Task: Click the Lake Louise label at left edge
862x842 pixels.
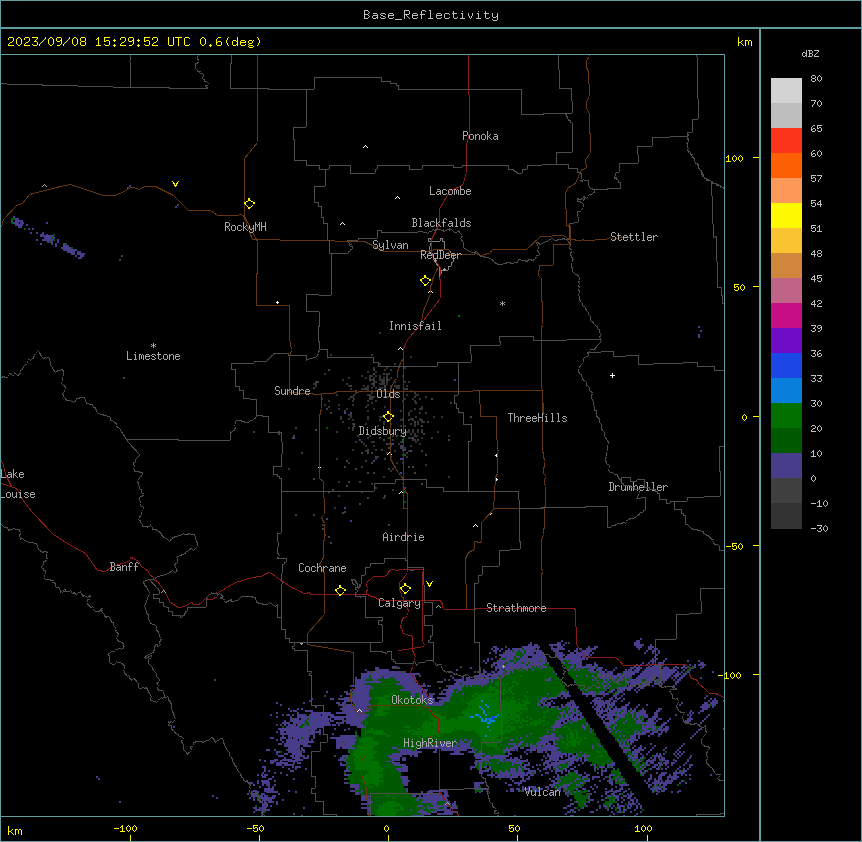Action: point(18,484)
